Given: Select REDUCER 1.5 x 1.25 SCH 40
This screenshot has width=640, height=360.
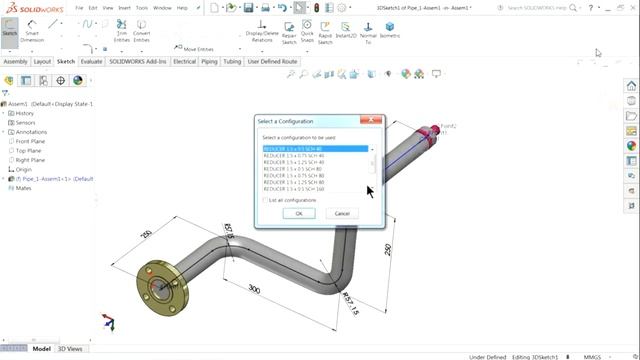Looking at the screenshot, I should pyautogui.click(x=315, y=162).
